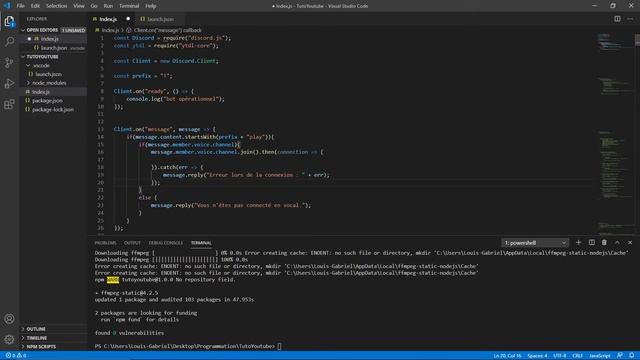Kill the terminal with trash icon

tap(604, 242)
